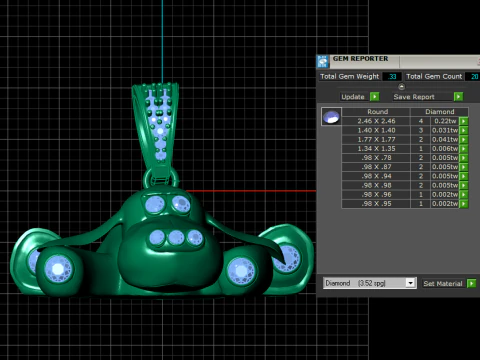The height and width of the screenshot is (360, 480).
Task: Click the green arrow next to Save Report
Action: pos(459,97)
